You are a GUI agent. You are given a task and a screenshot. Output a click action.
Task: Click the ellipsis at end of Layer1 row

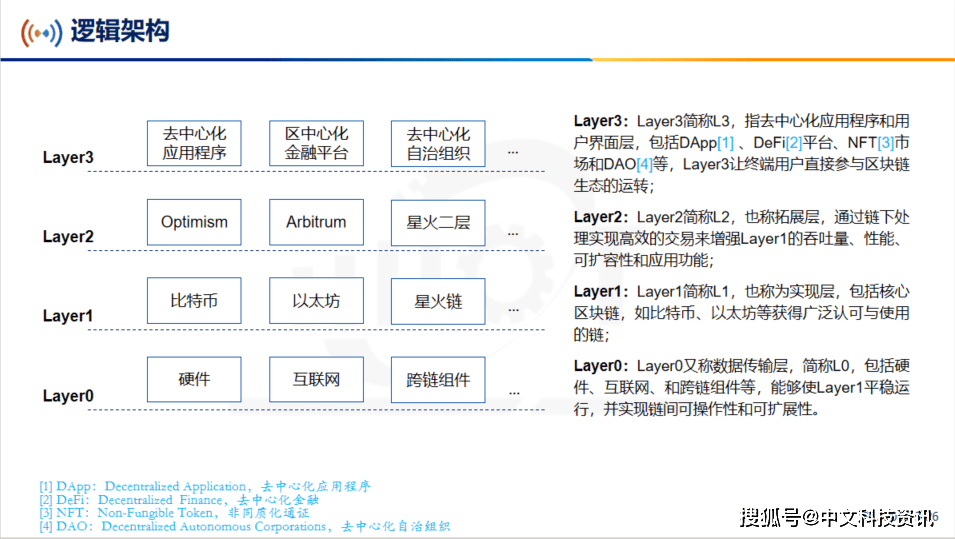pyautogui.click(x=514, y=311)
